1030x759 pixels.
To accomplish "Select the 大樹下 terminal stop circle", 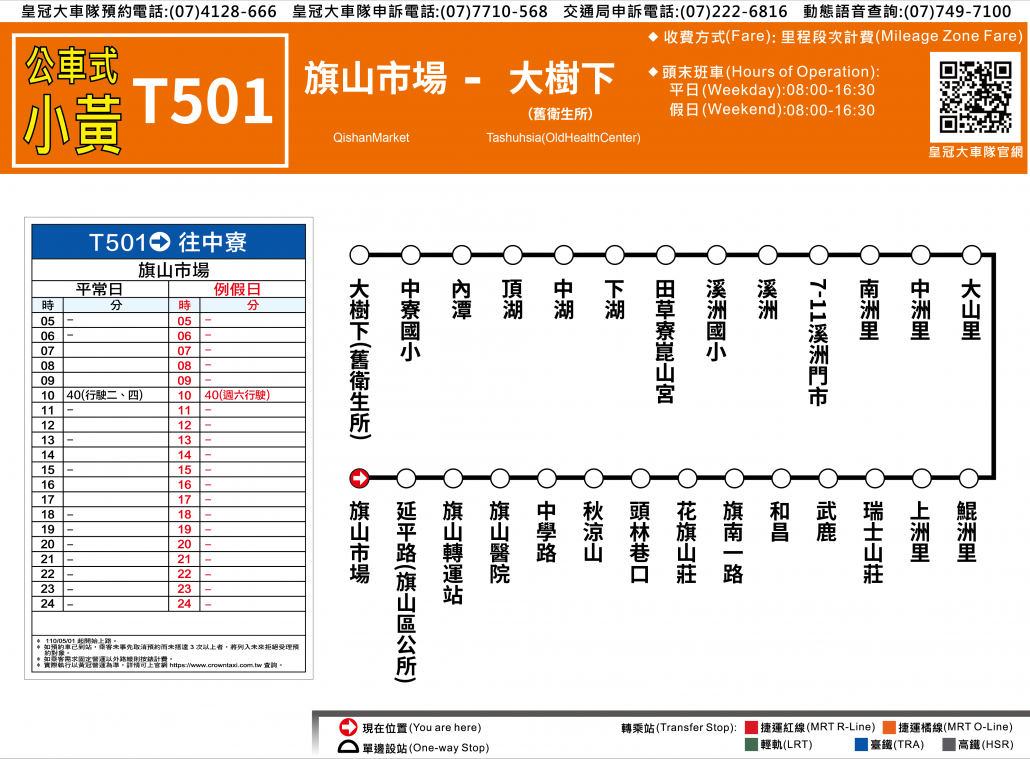I will coord(359,255).
